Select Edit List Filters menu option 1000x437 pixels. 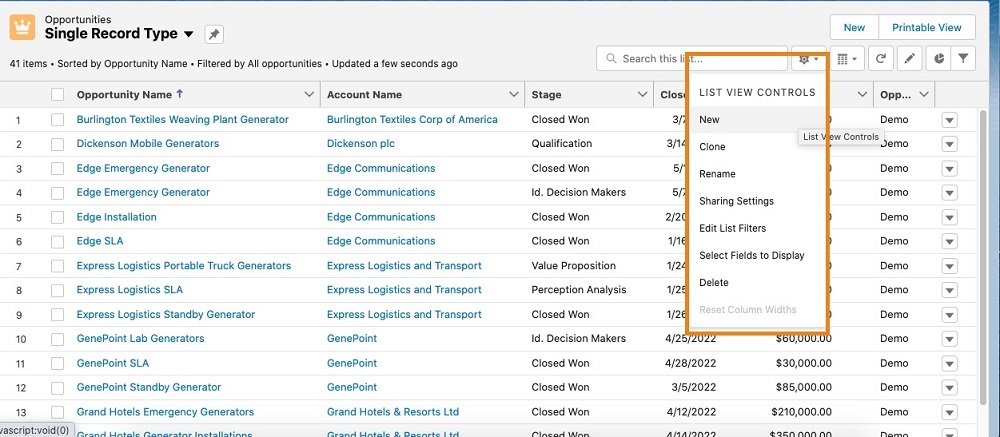click(732, 228)
